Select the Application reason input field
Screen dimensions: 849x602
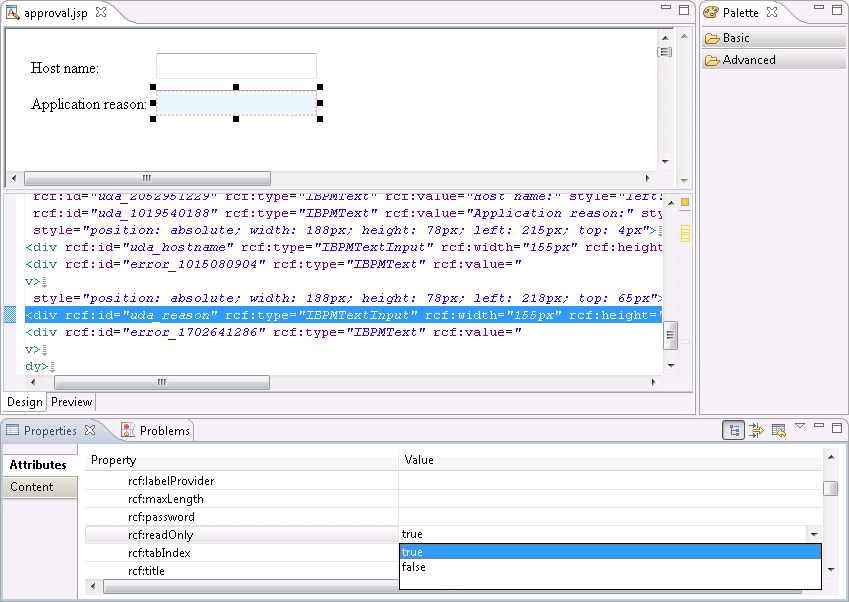pyautogui.click(x=236, y=103)
